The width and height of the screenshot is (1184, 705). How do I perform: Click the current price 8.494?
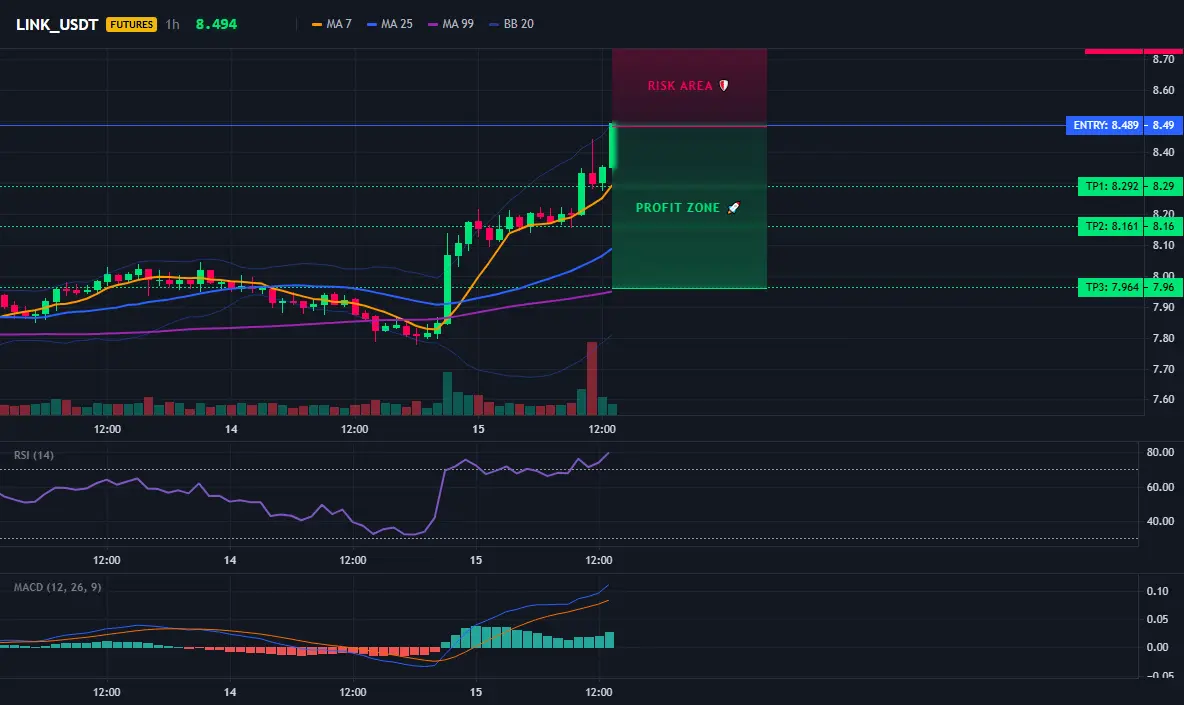[216, 24]
